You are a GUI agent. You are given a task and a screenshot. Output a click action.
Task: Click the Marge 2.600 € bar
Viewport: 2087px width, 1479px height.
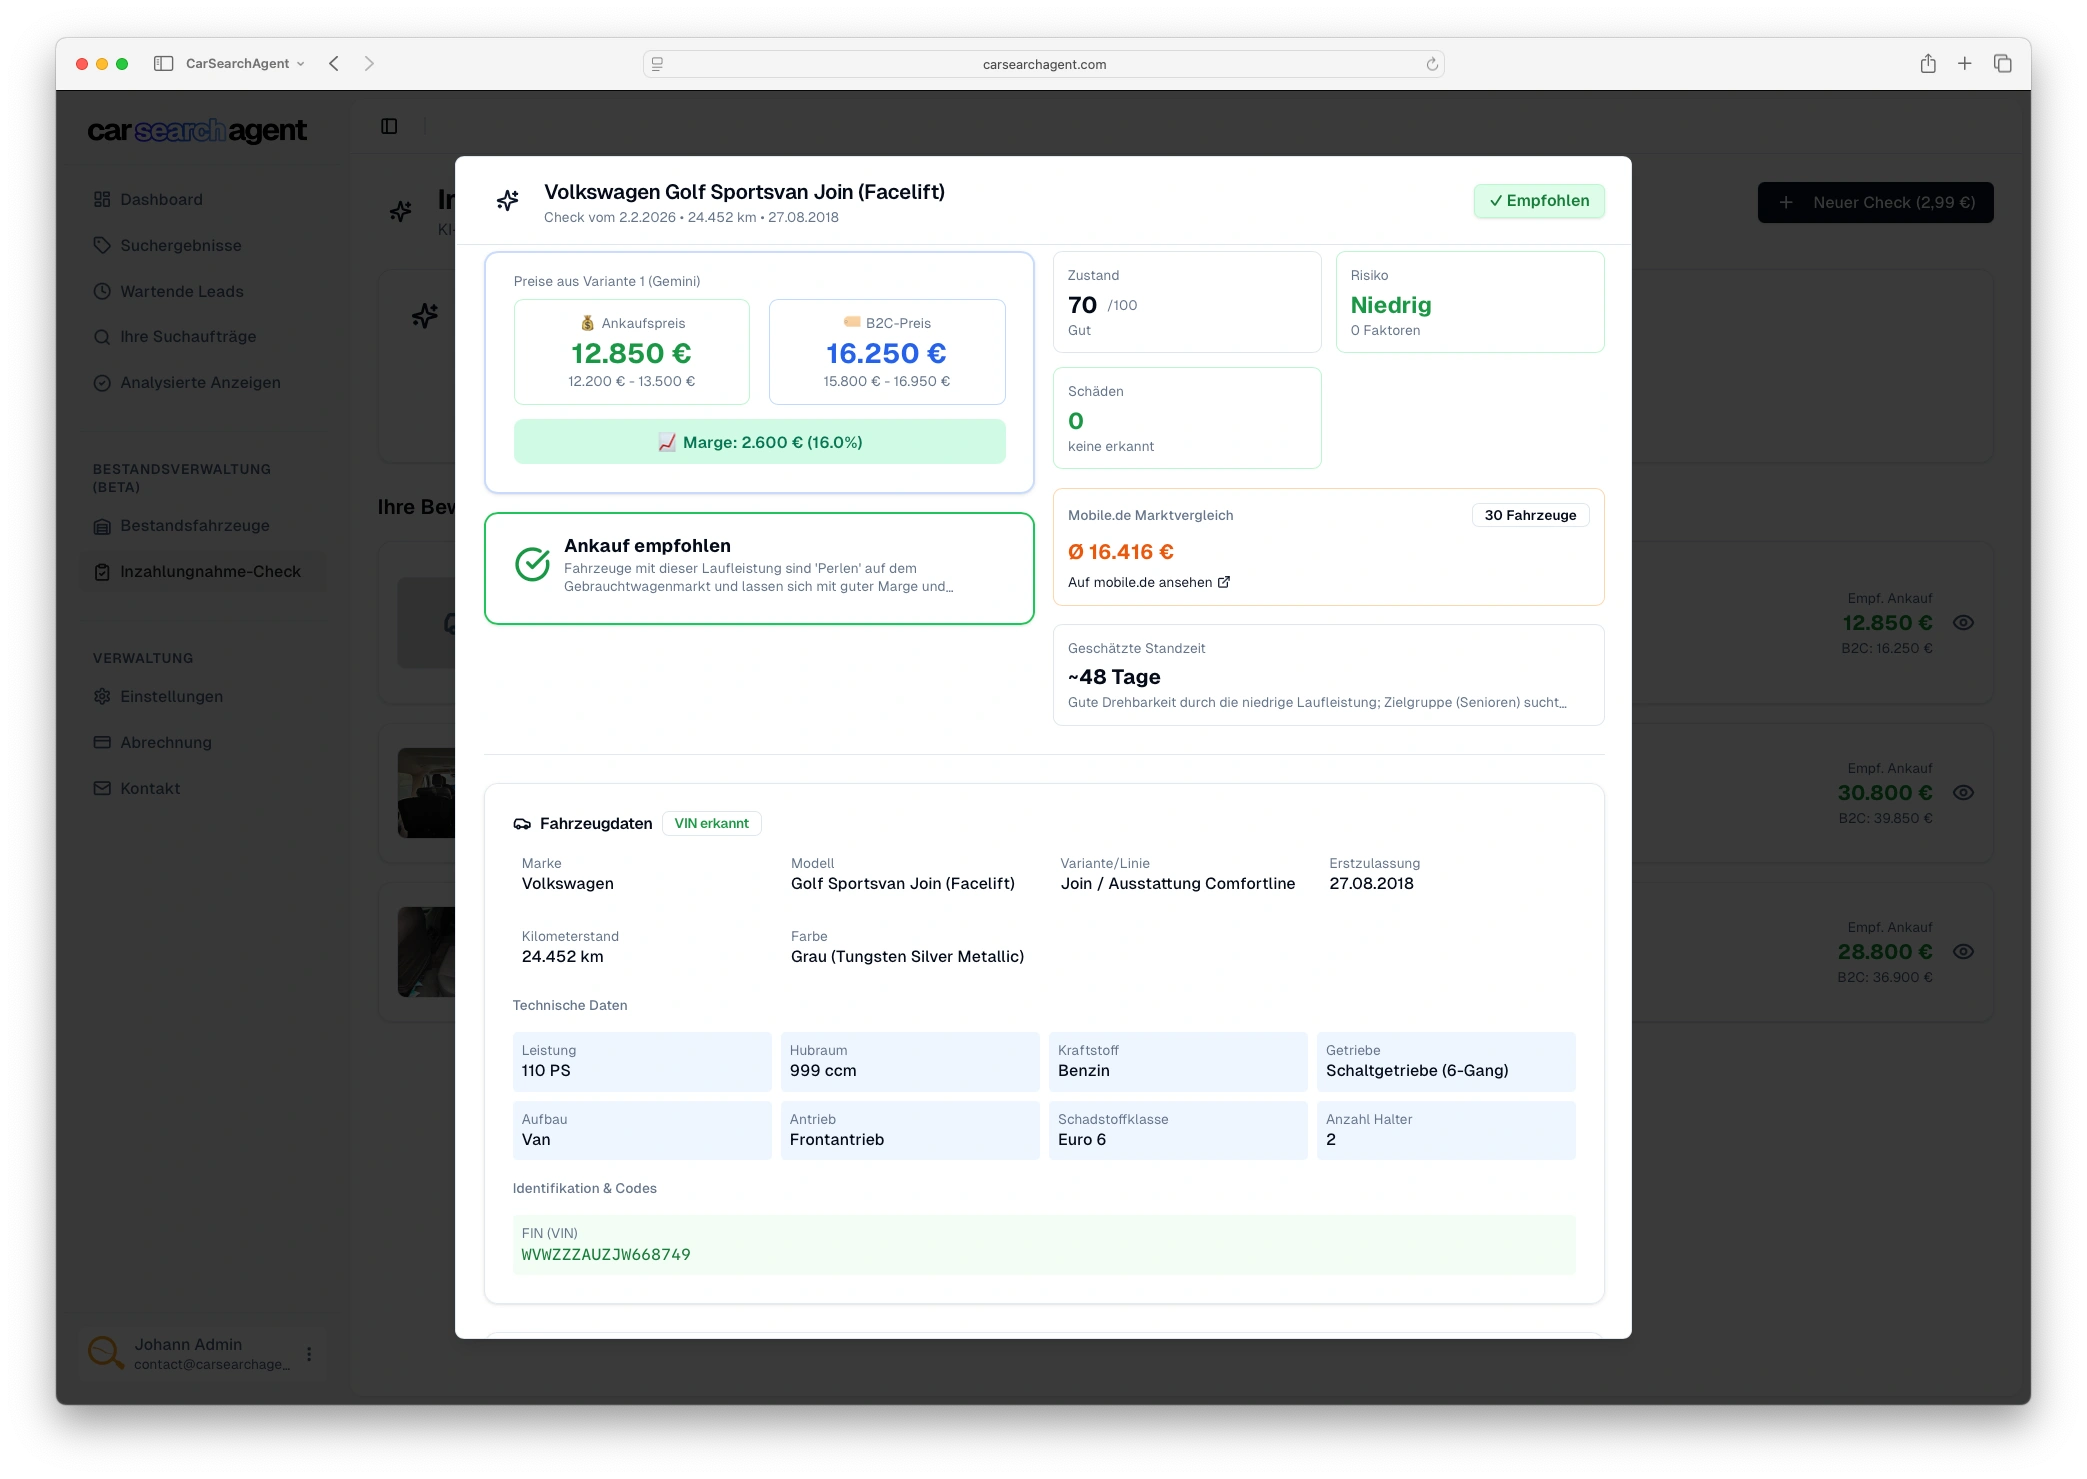[x=759, y=442]
